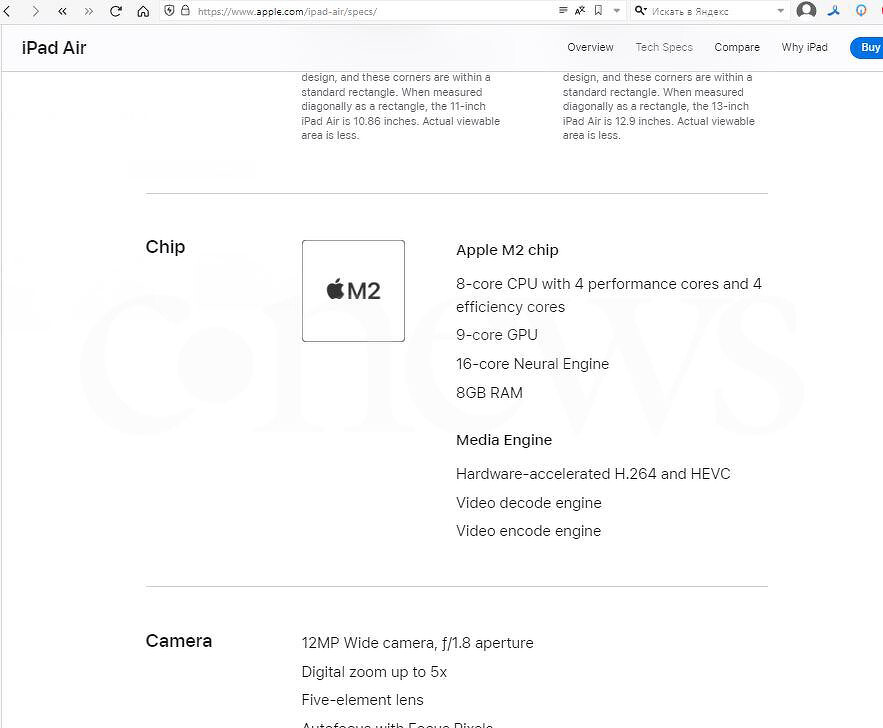Bookmark this page with the bookmark icon
Viewport: 883px width, 728px height.
click(x=599, y=10)
